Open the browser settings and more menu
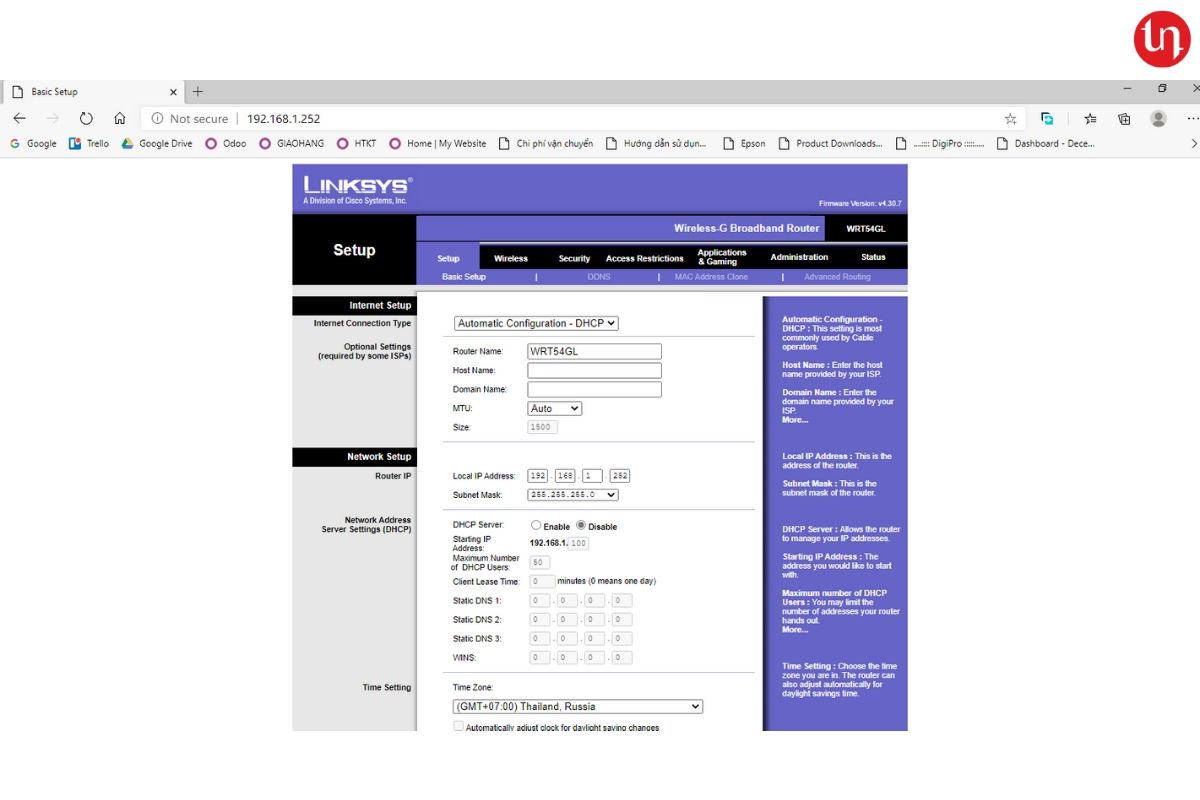The image size is (1200, 800). click(x=1192, y=118)
